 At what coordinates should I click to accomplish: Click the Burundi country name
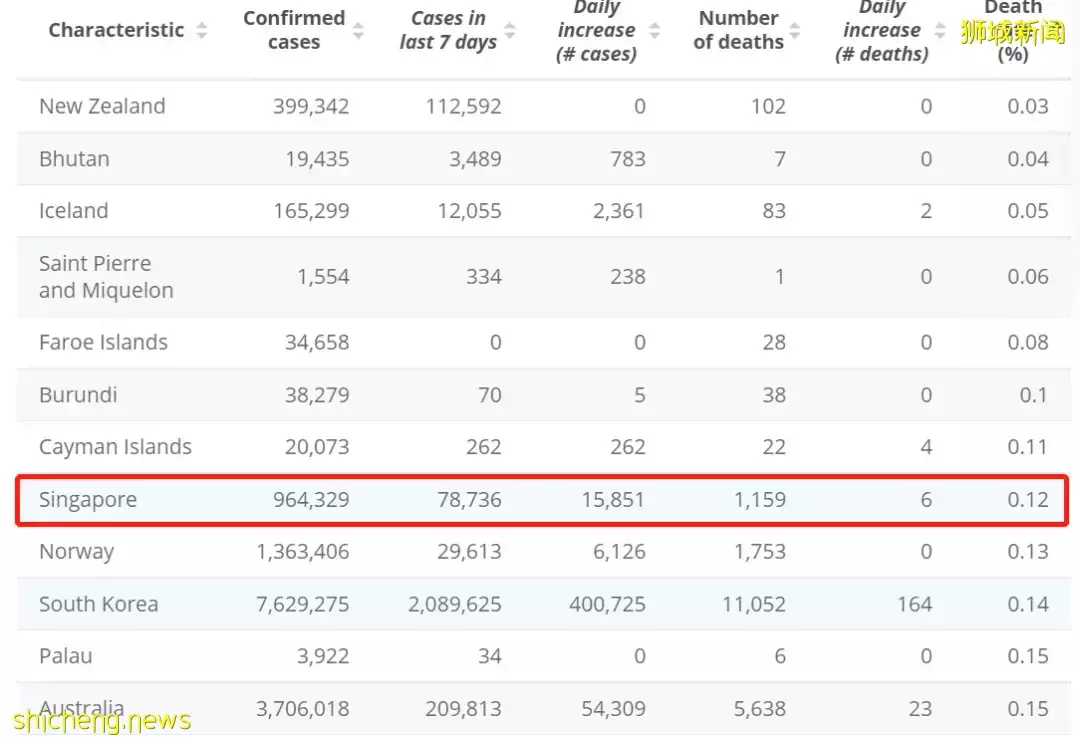(78, 395)
